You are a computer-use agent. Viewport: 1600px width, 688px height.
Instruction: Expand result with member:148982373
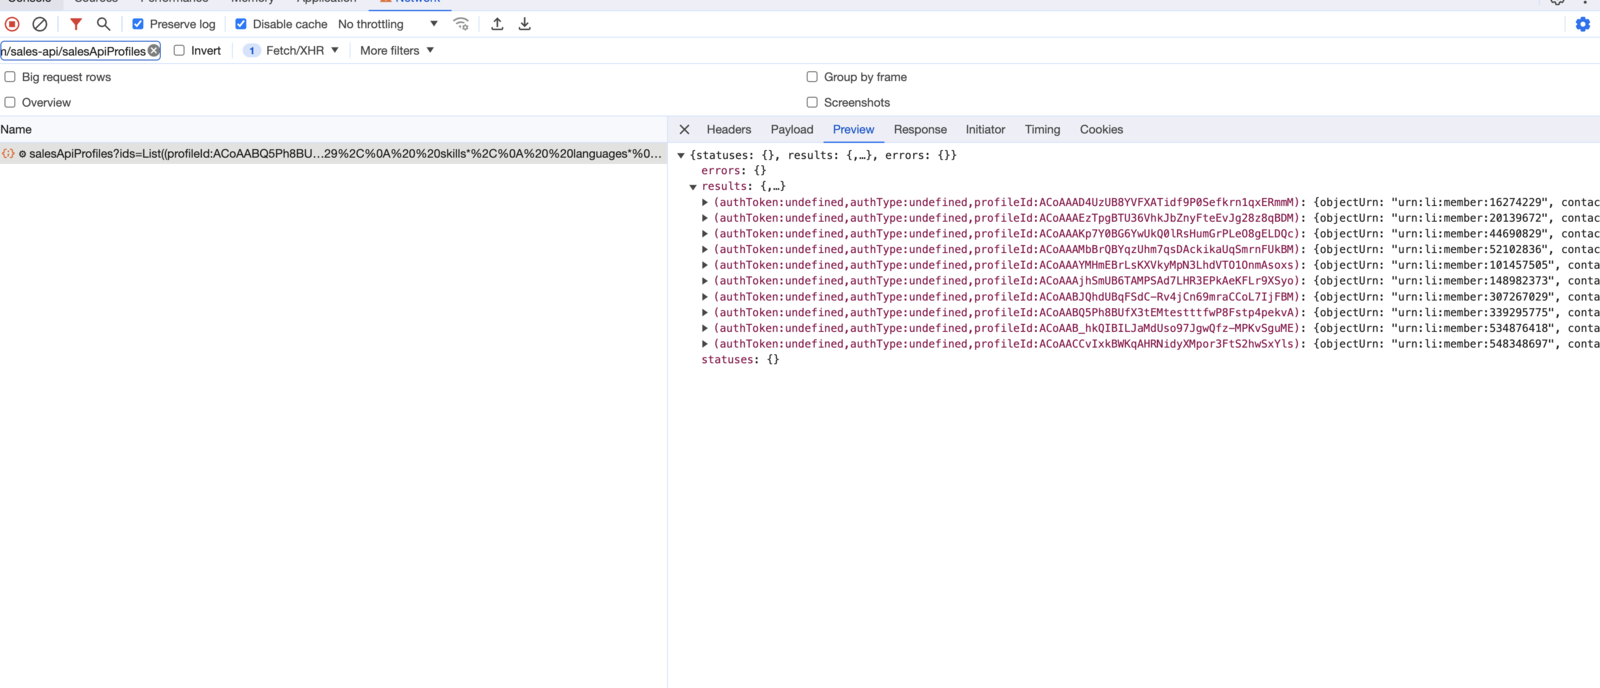point(705,281)
